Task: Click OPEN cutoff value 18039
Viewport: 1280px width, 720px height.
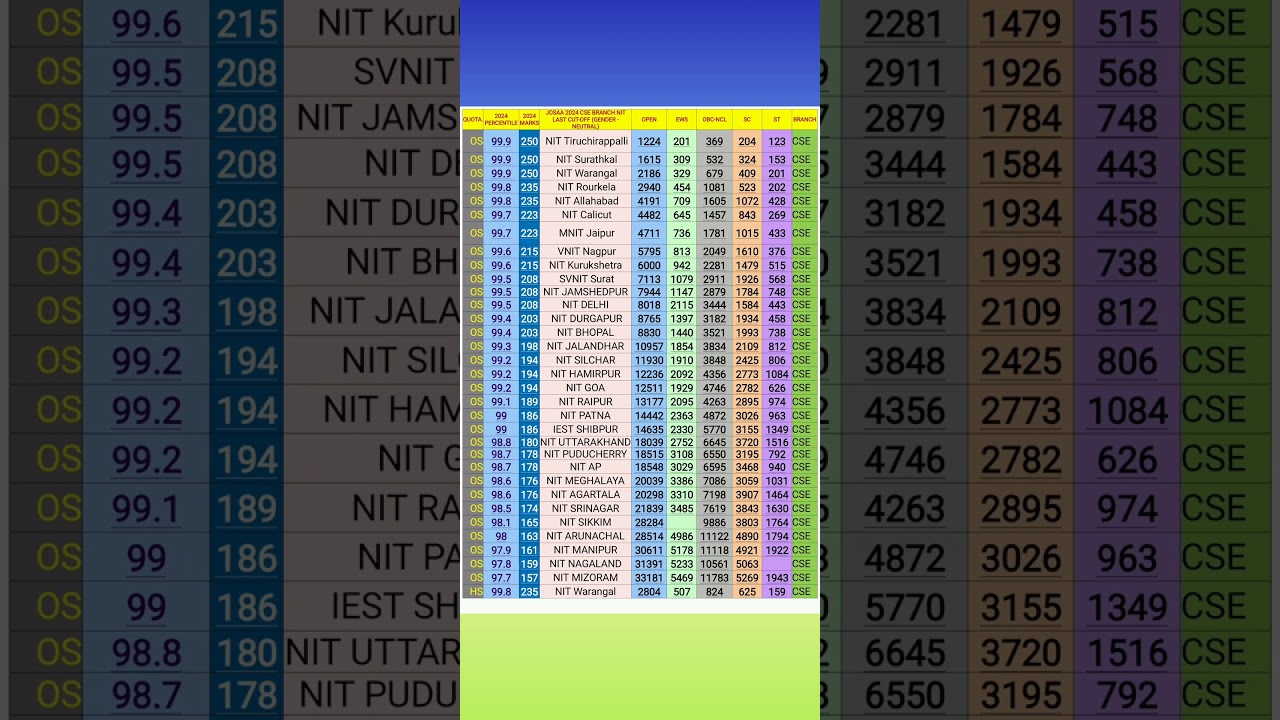Action: coord(649,442)
